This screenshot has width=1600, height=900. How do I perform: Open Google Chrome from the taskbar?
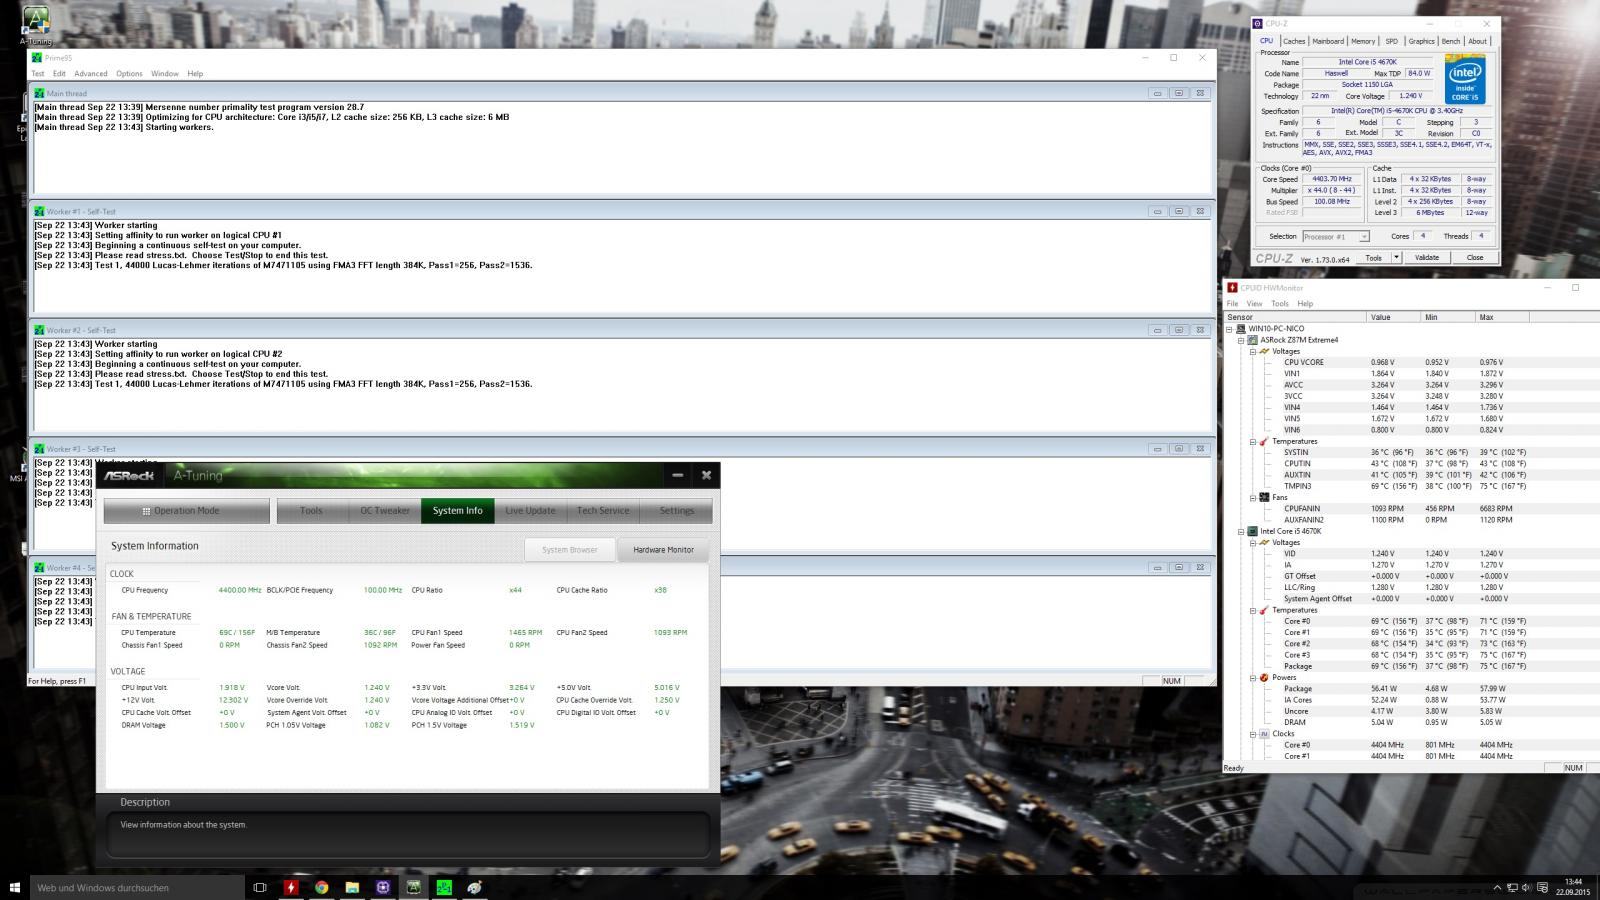point(321,887)
